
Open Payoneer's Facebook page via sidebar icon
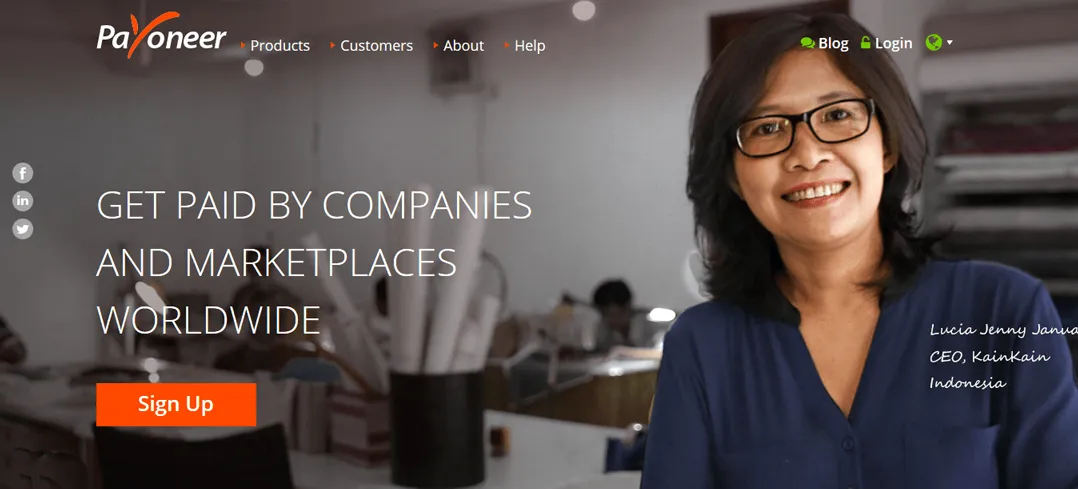pos(23,173)
